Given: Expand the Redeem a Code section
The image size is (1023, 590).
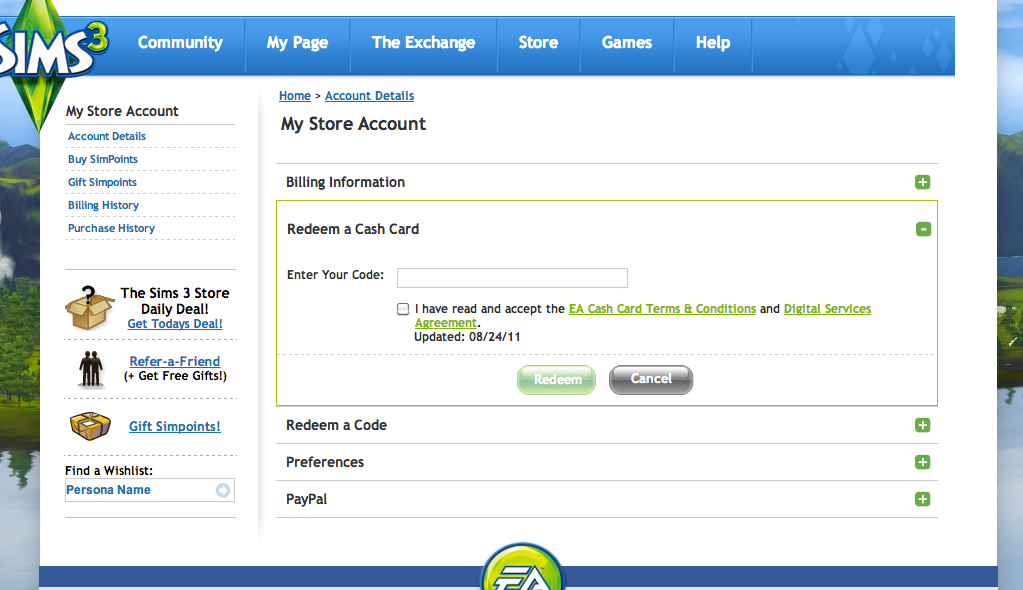Looking at the screenshot, I should click(x=923, y=426).
